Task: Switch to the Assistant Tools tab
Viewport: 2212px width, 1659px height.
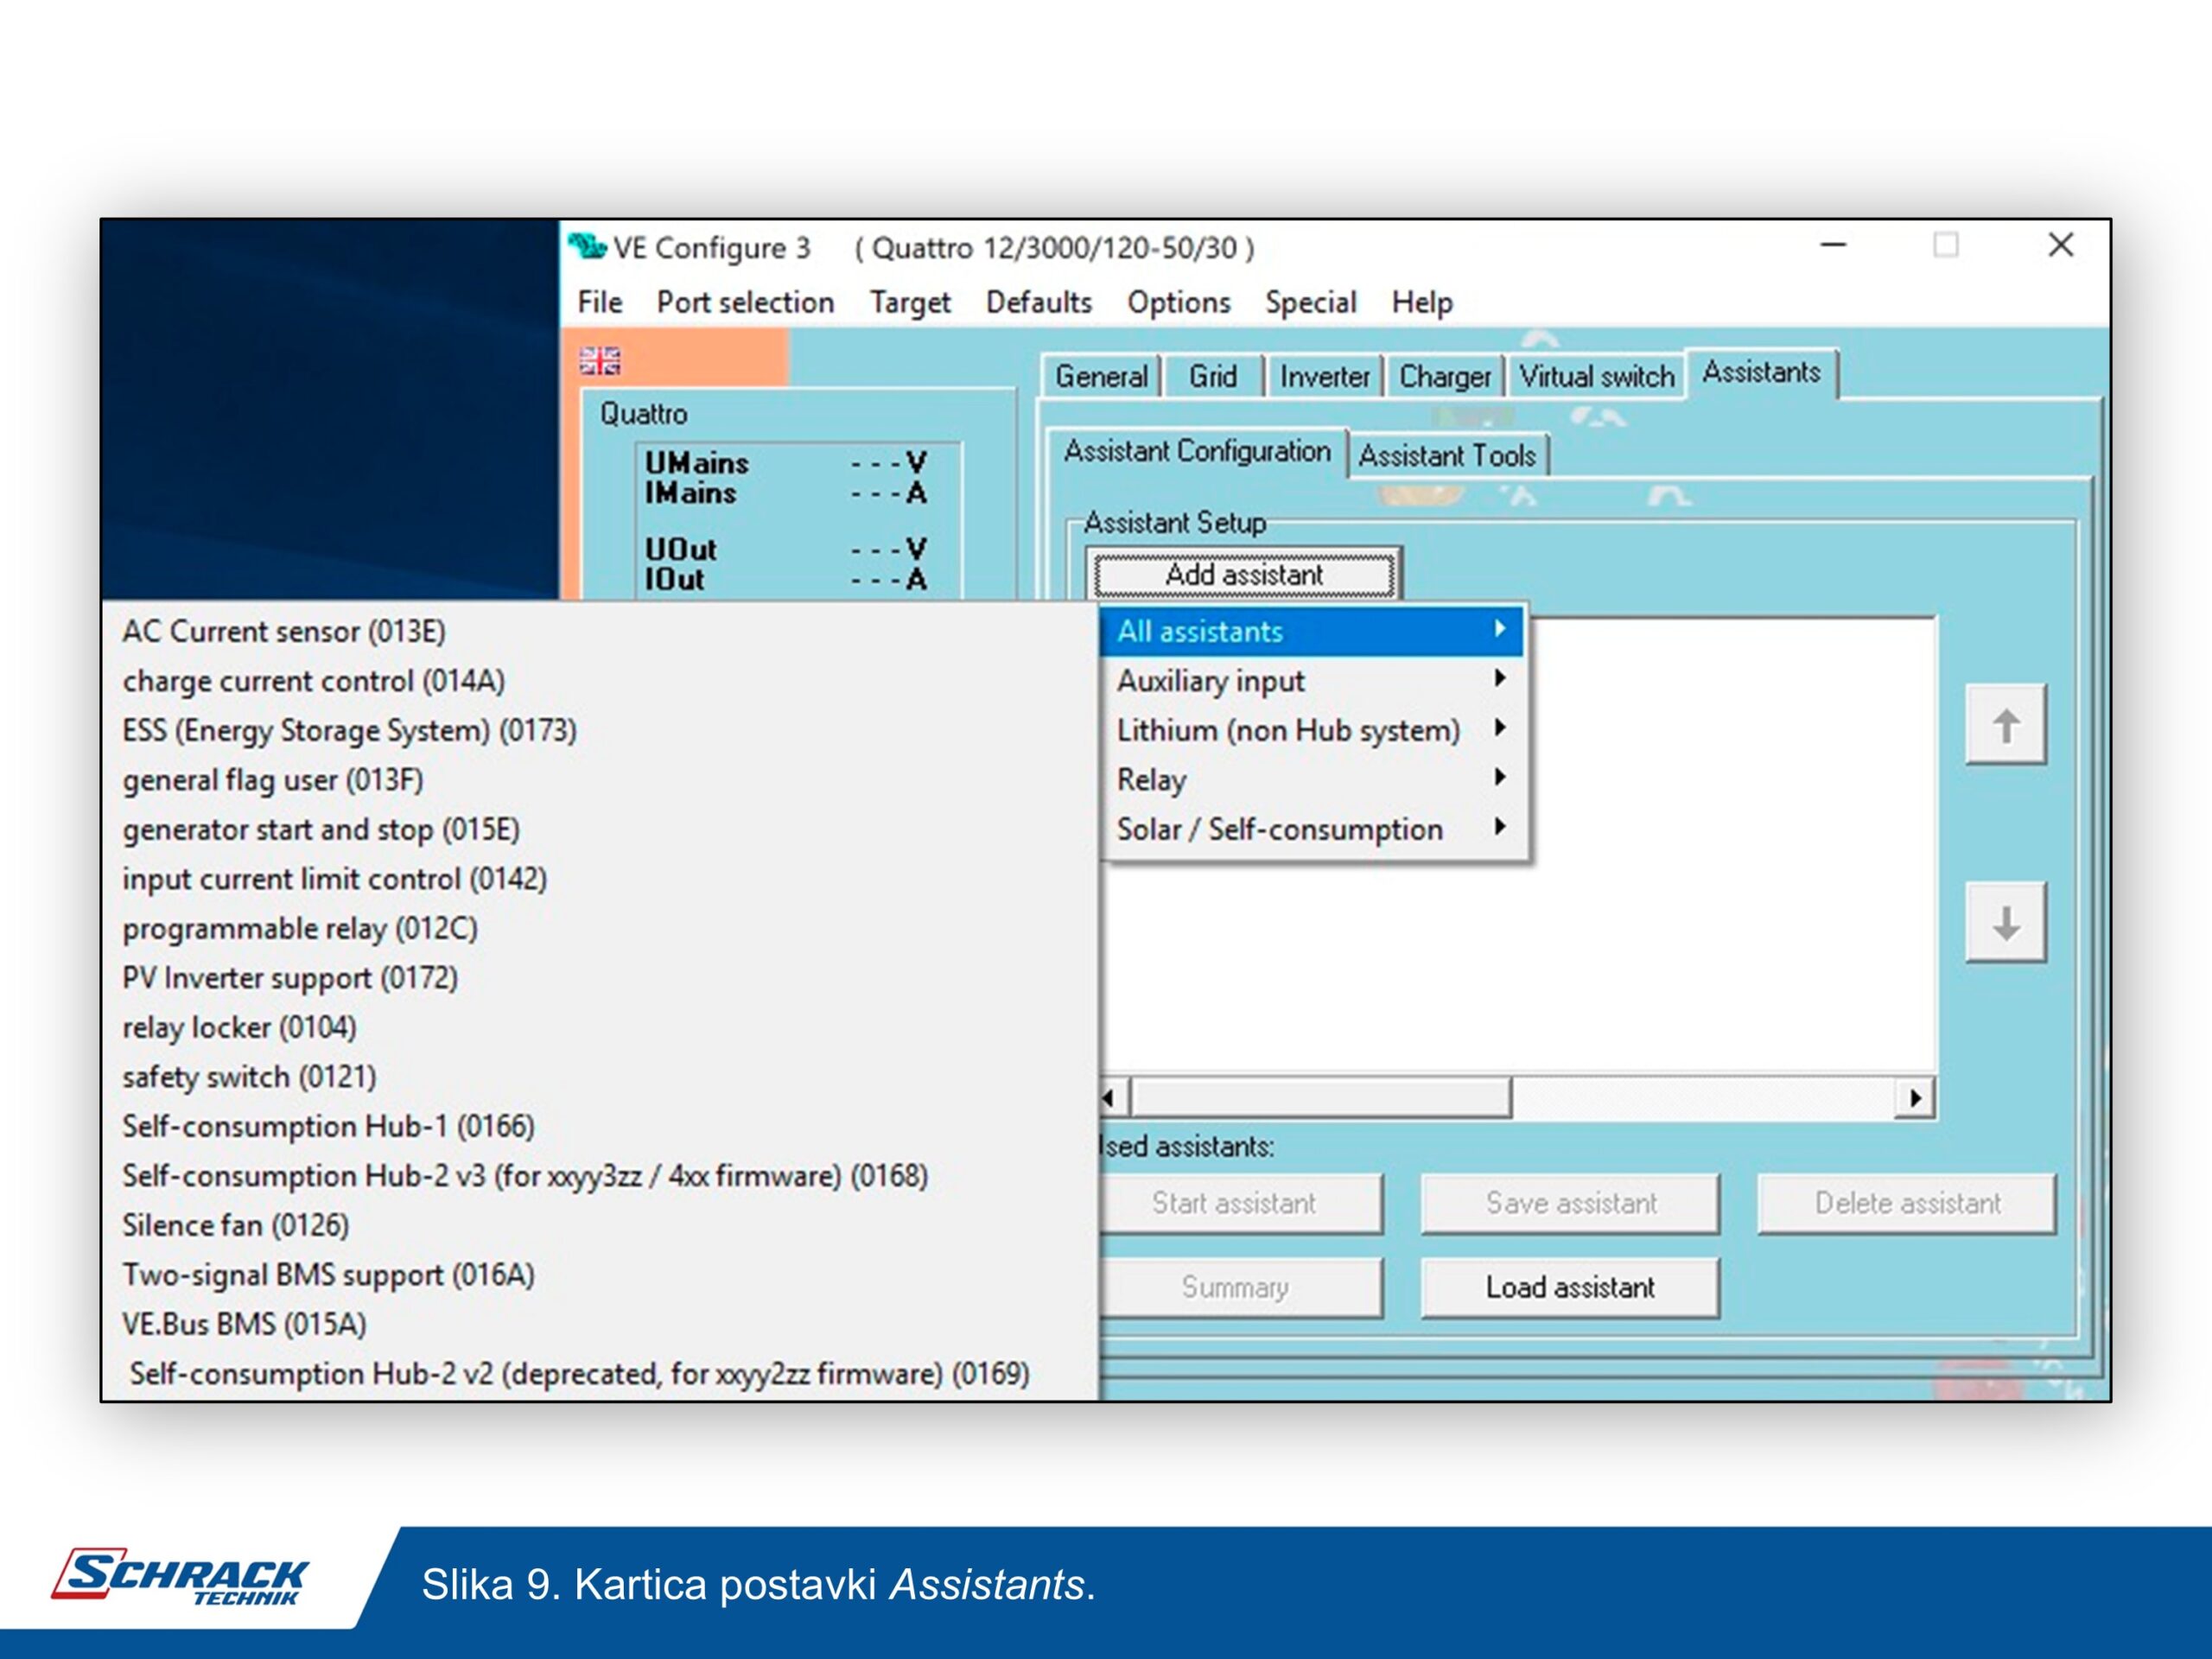Action: (1446, 456)
